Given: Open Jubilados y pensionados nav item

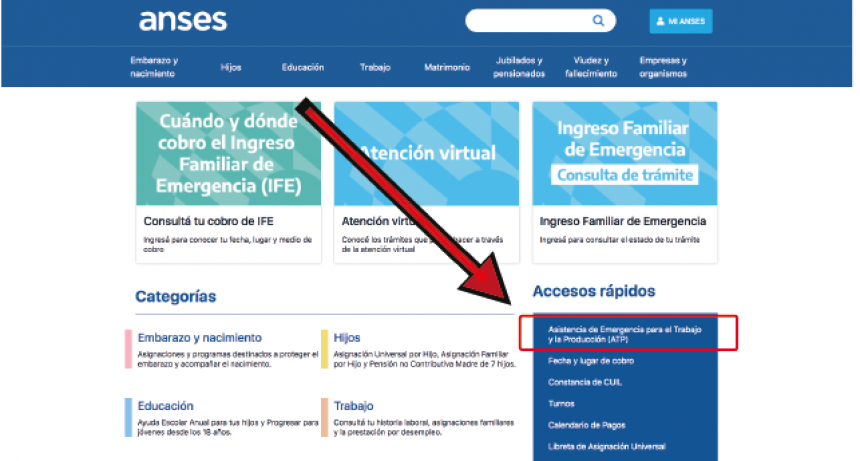Looking at the screenshot, I should coord(519,67).
